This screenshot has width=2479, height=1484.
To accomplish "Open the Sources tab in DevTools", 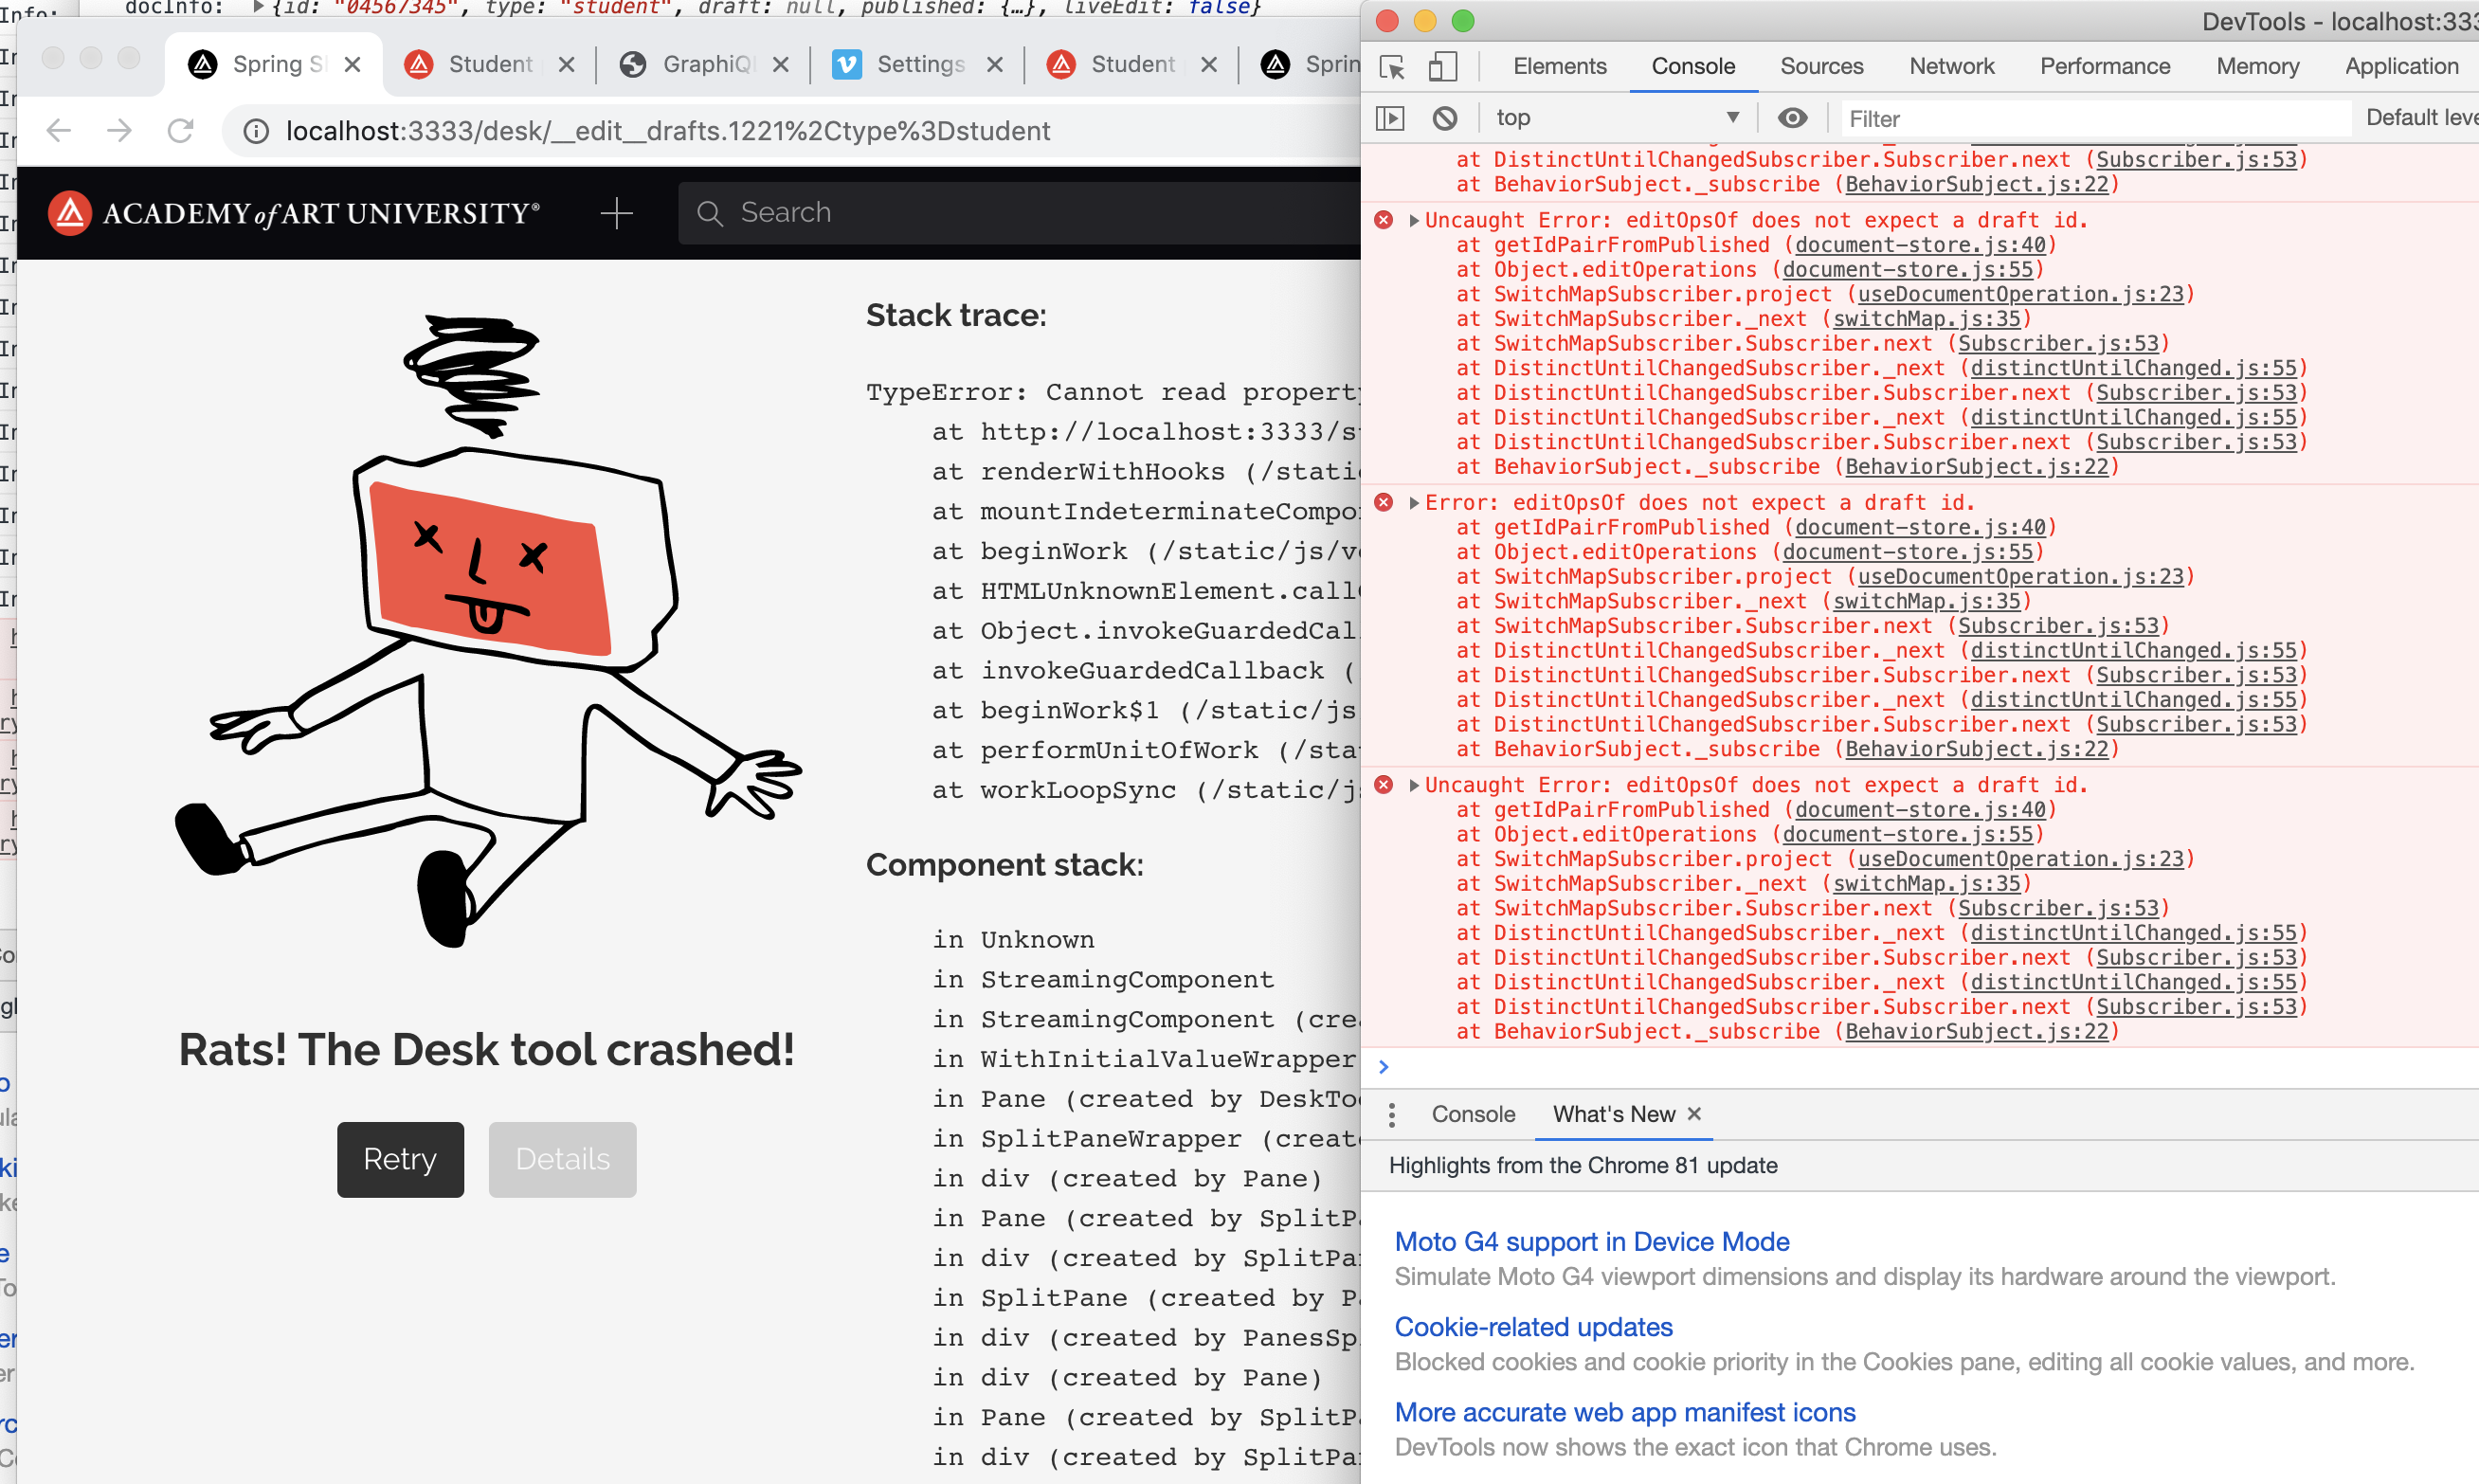I will coord(1821,66).
